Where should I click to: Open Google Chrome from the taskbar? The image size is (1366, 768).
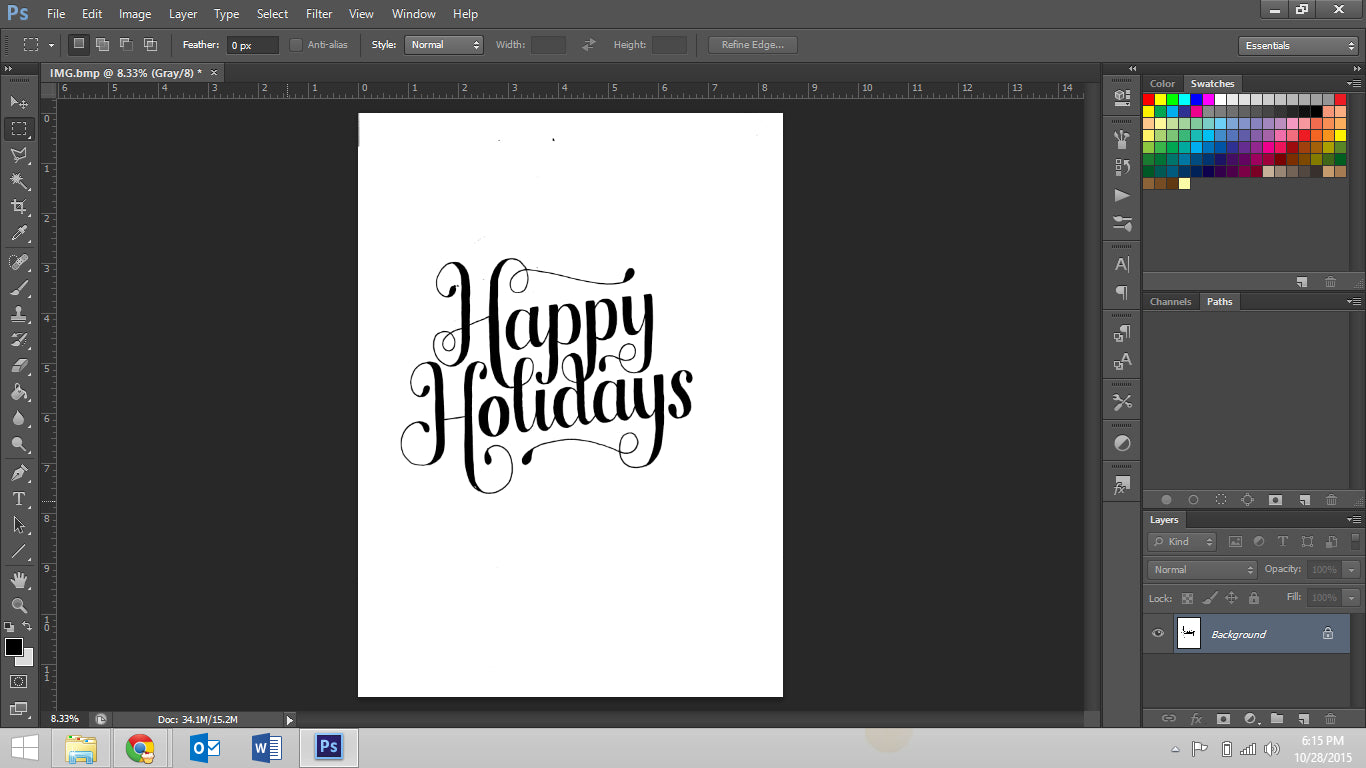(141, 748)
